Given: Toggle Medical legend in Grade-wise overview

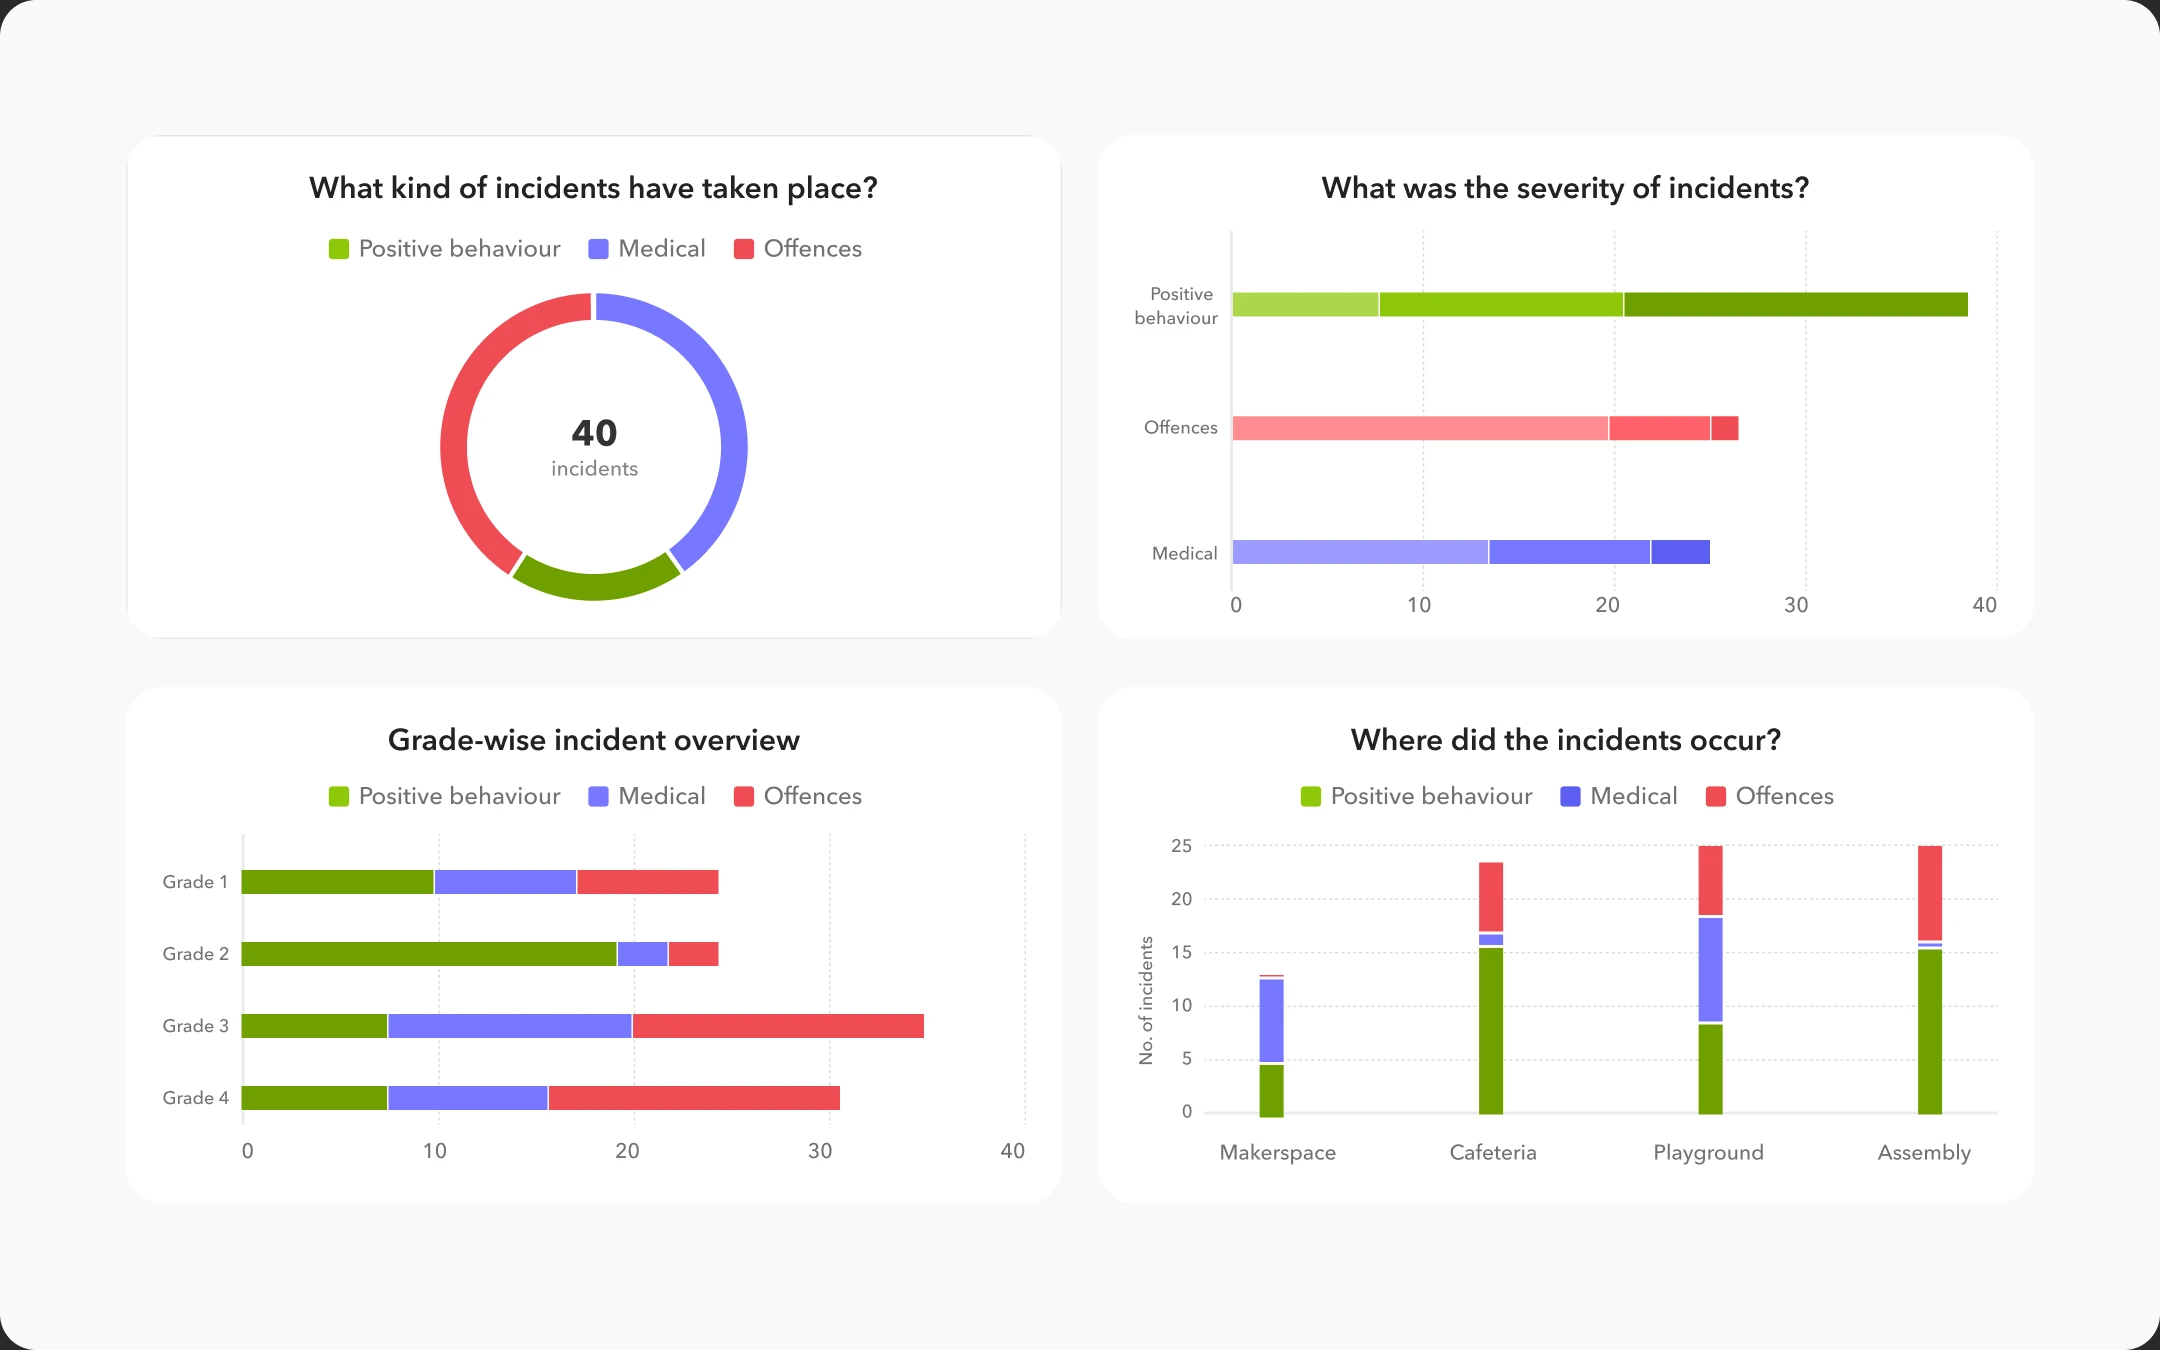Looking at the screenshot, I should tap(647, 797).
